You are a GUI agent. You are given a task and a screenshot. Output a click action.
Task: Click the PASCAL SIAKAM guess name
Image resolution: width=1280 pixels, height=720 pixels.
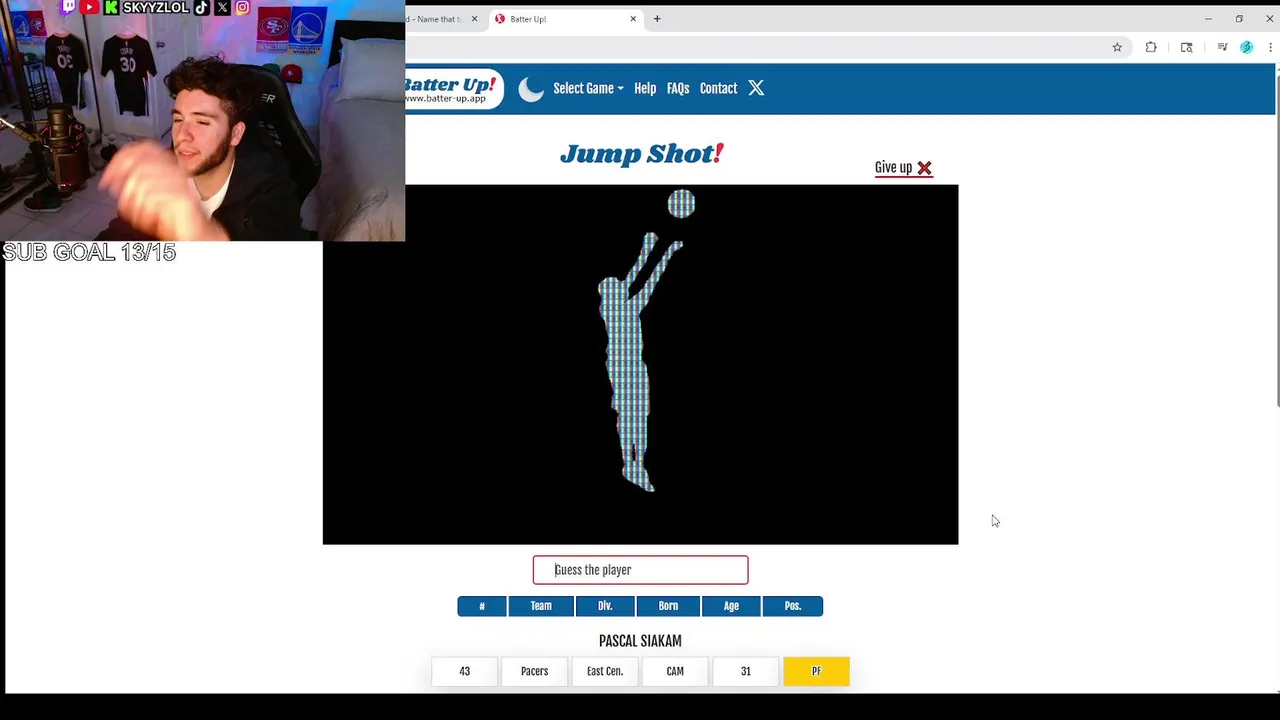640,641
